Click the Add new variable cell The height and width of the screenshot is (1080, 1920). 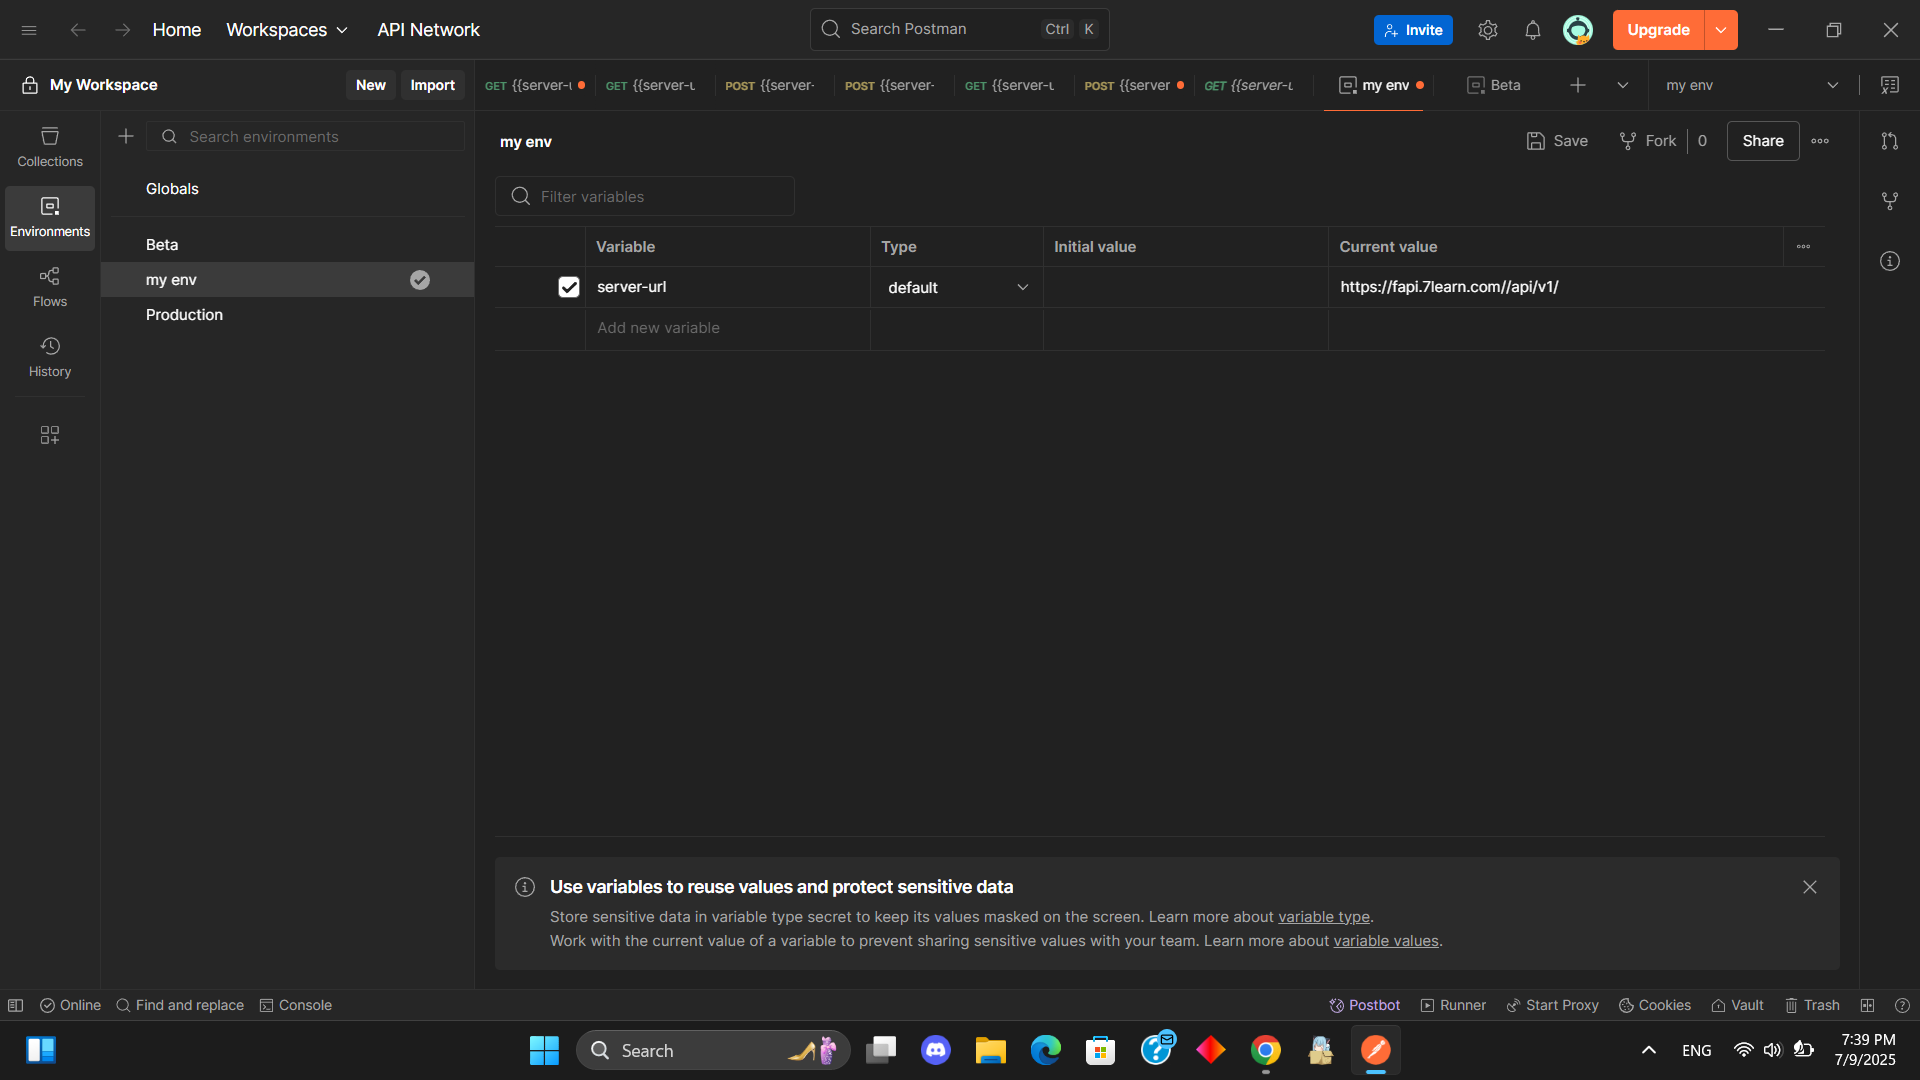(x=728, y=328)
